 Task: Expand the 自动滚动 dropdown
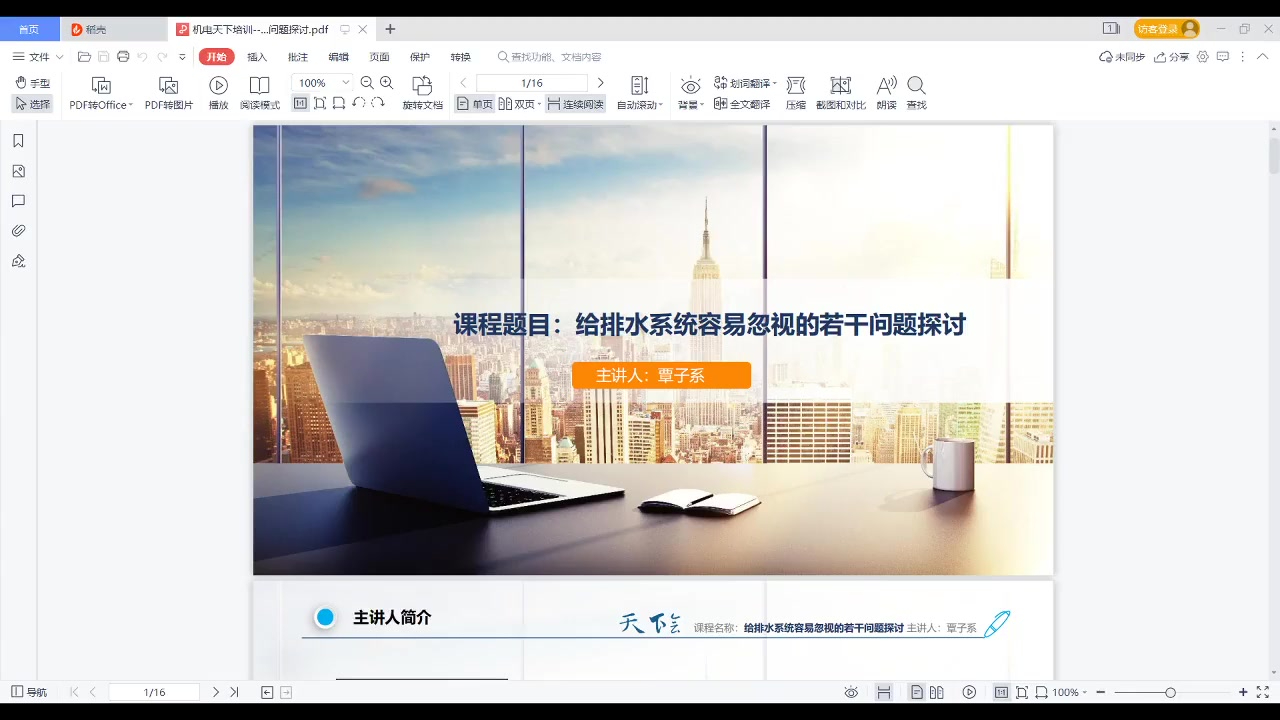[x=662, y=105]
